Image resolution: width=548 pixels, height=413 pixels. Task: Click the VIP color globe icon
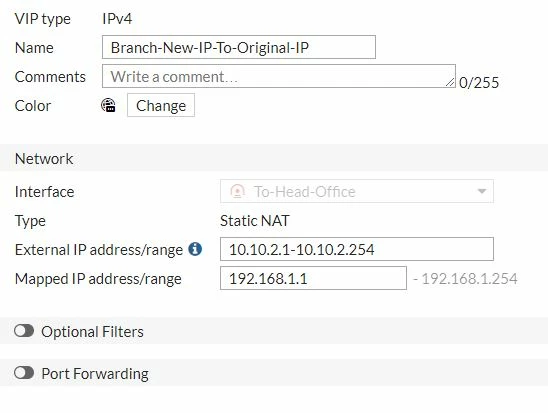pyautogui.click(x=108, y=105)
